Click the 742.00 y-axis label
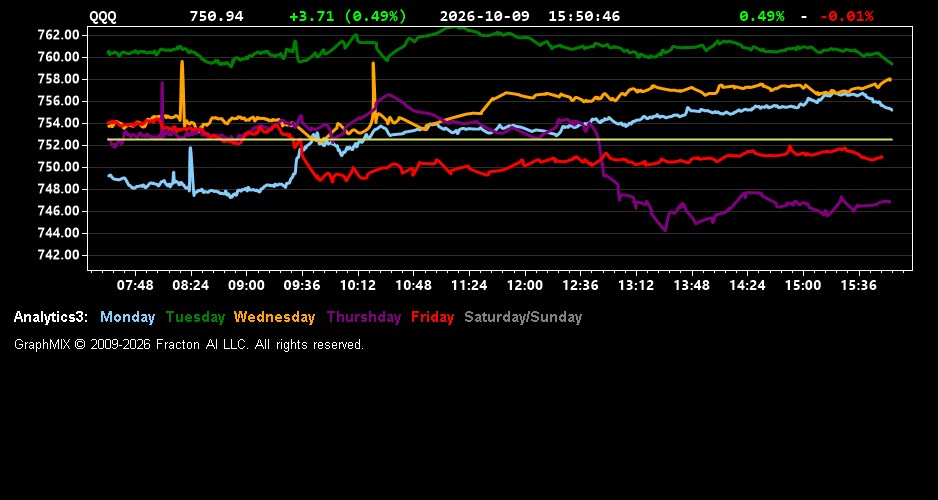The height and width of the screenshot is (500, 938). click(60, 255)
